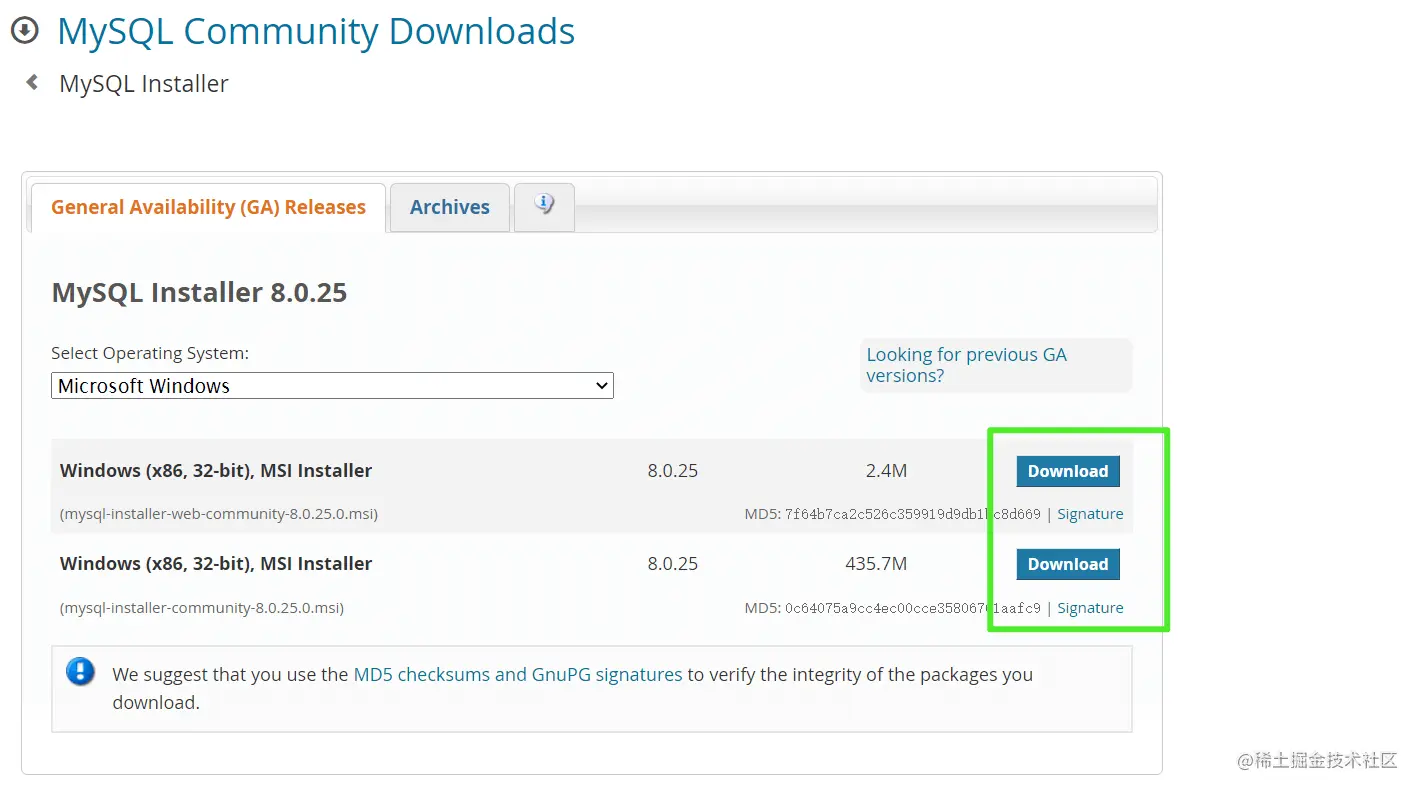Click 8.0.25 version in the 2.4M row
Viewport: 1420px width, 793px height.
pyautogui.click(x=673, y=471)
